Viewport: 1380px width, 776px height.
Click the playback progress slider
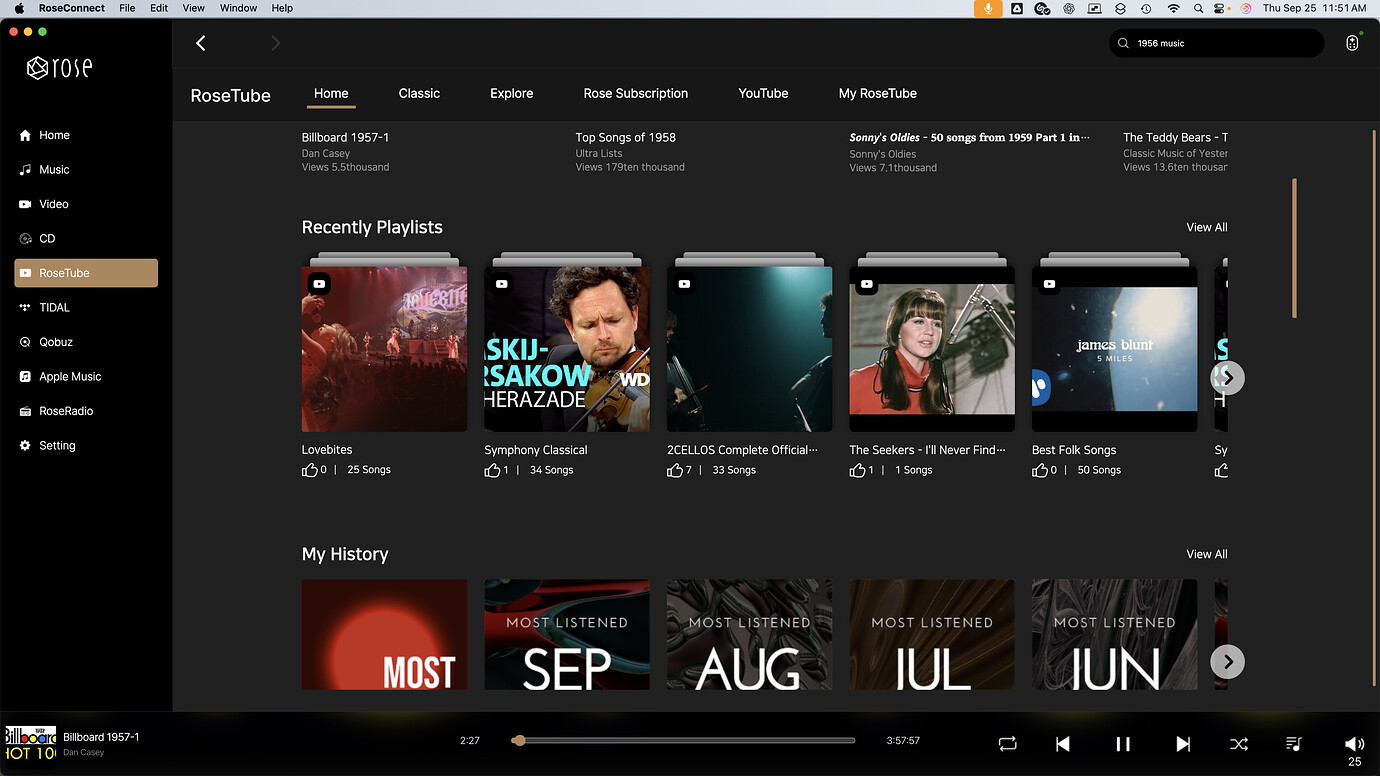point(685,741)
